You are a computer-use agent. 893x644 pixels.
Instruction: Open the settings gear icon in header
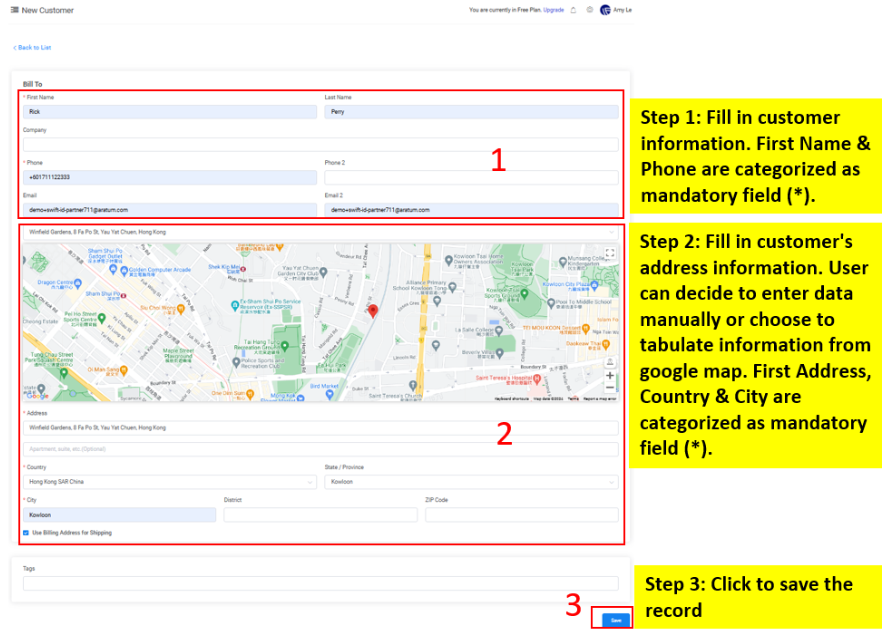pyautogui.click(x=589, y=10)
